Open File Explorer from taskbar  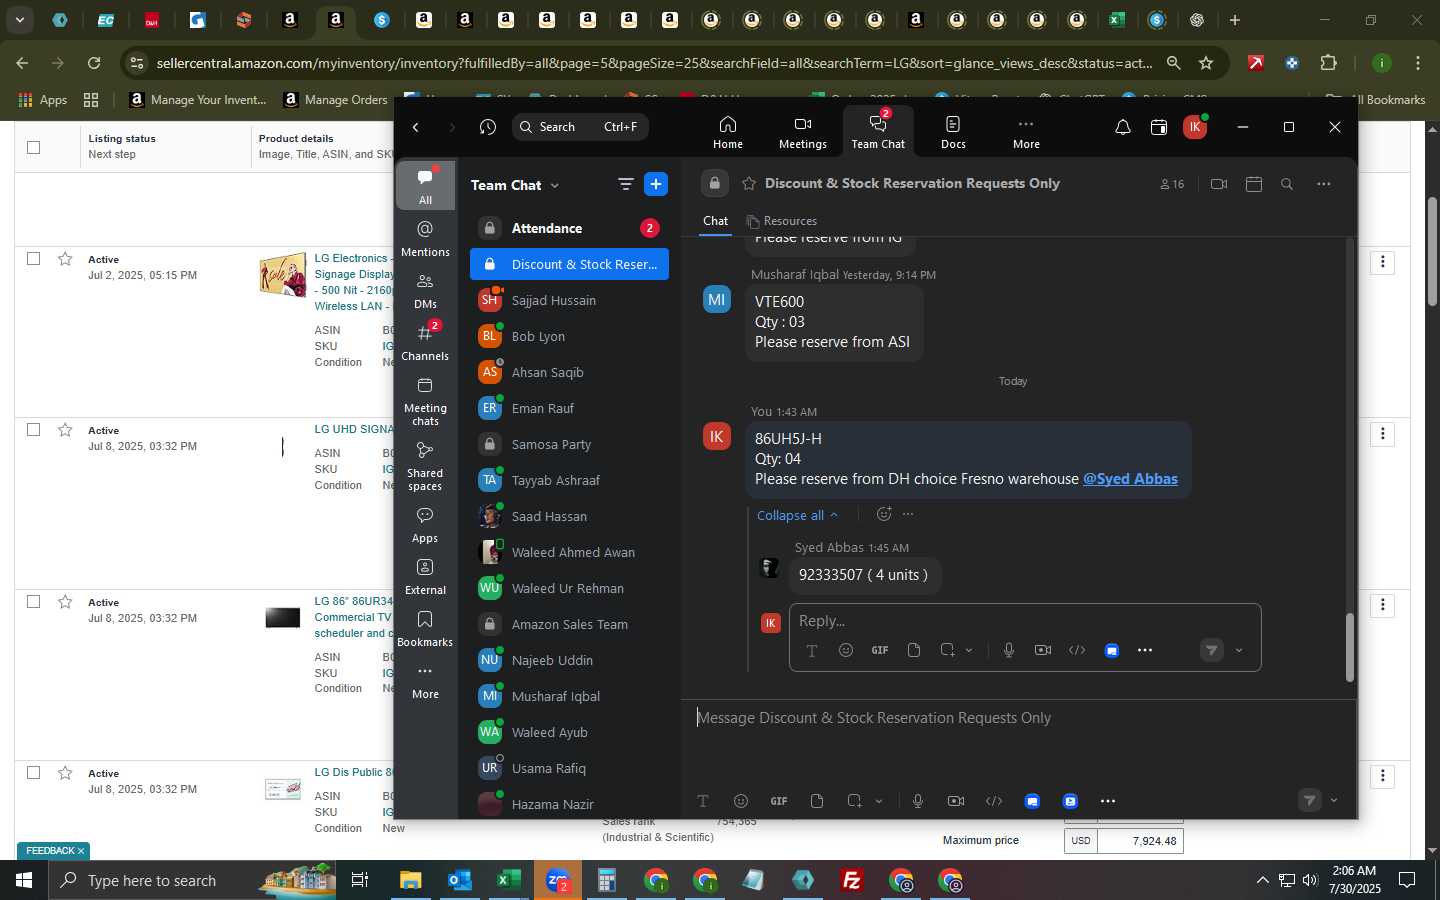411,880
